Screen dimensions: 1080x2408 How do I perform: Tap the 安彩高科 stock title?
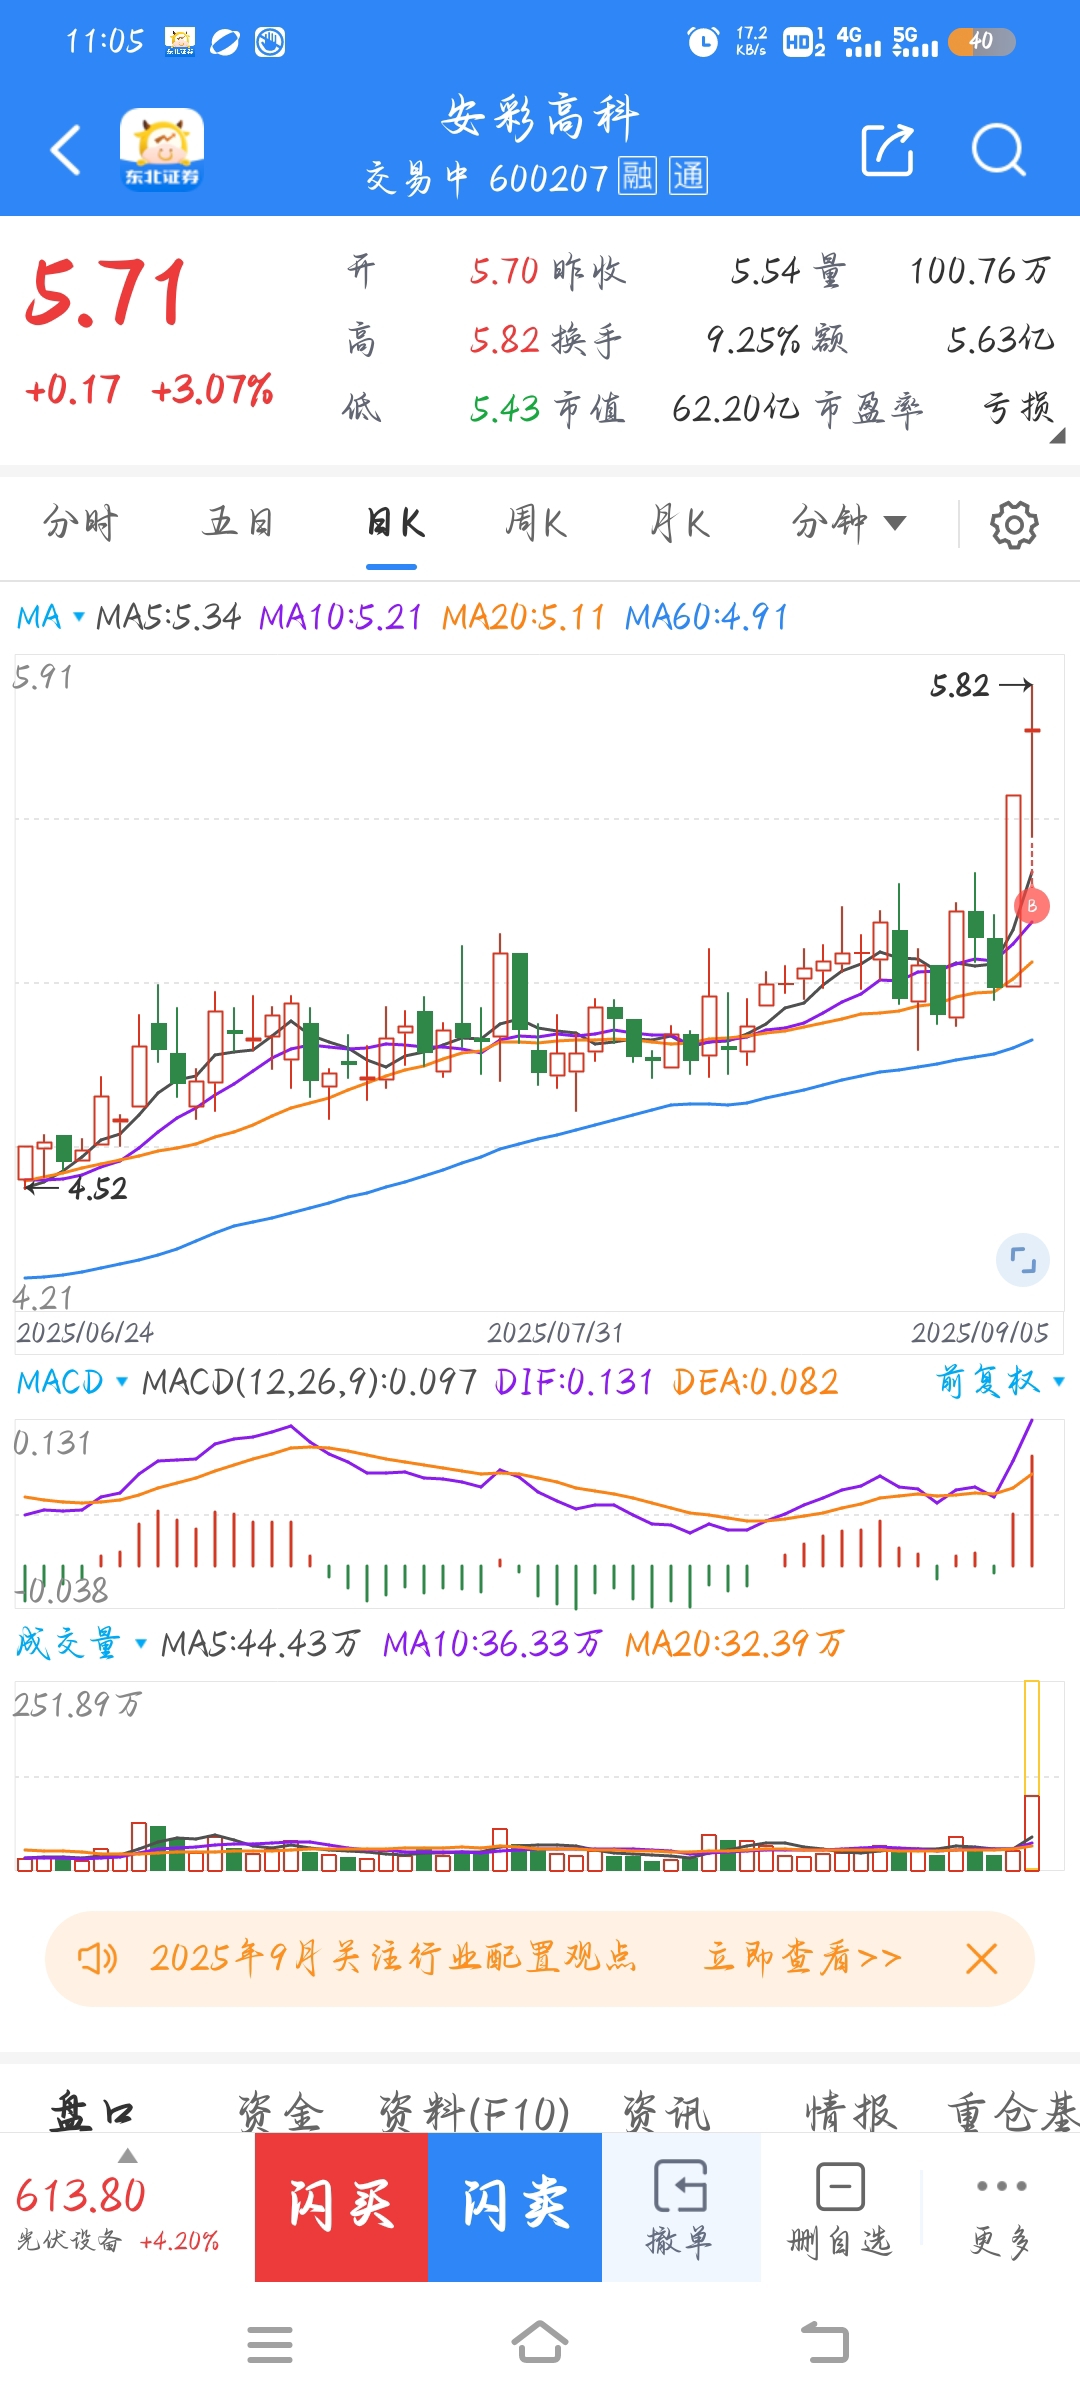tap(540, 116)
